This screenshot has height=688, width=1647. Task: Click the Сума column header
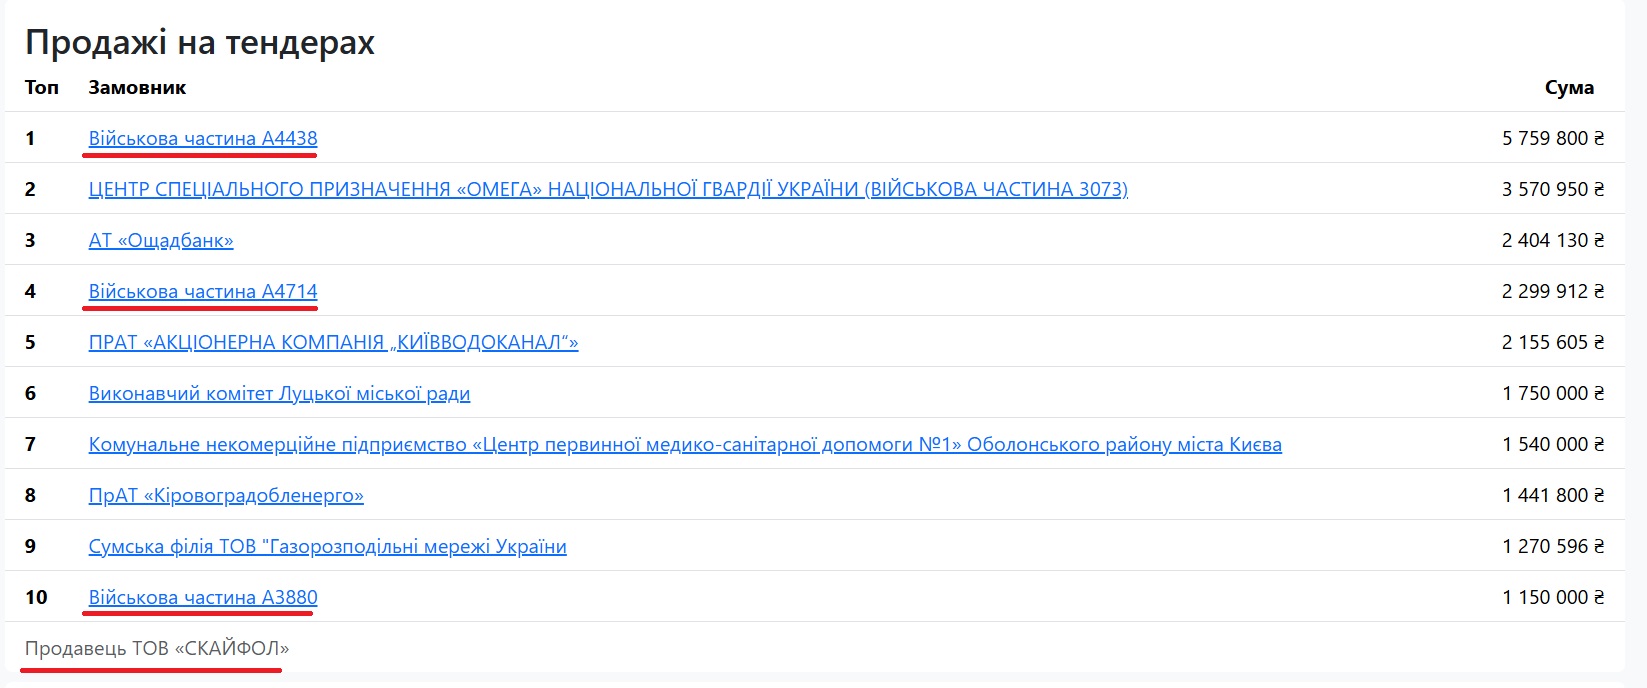click(x=1569, y=87)
